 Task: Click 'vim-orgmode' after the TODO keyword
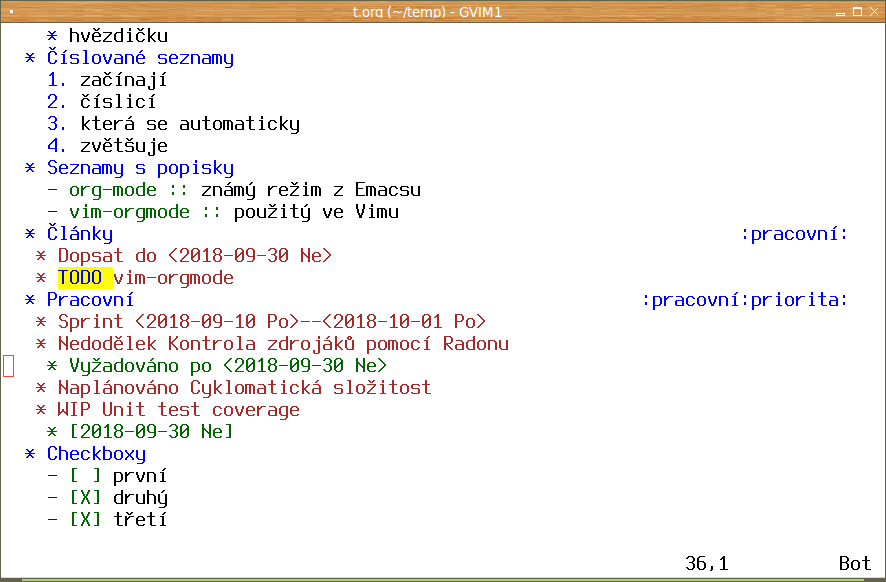coord(173,277)
